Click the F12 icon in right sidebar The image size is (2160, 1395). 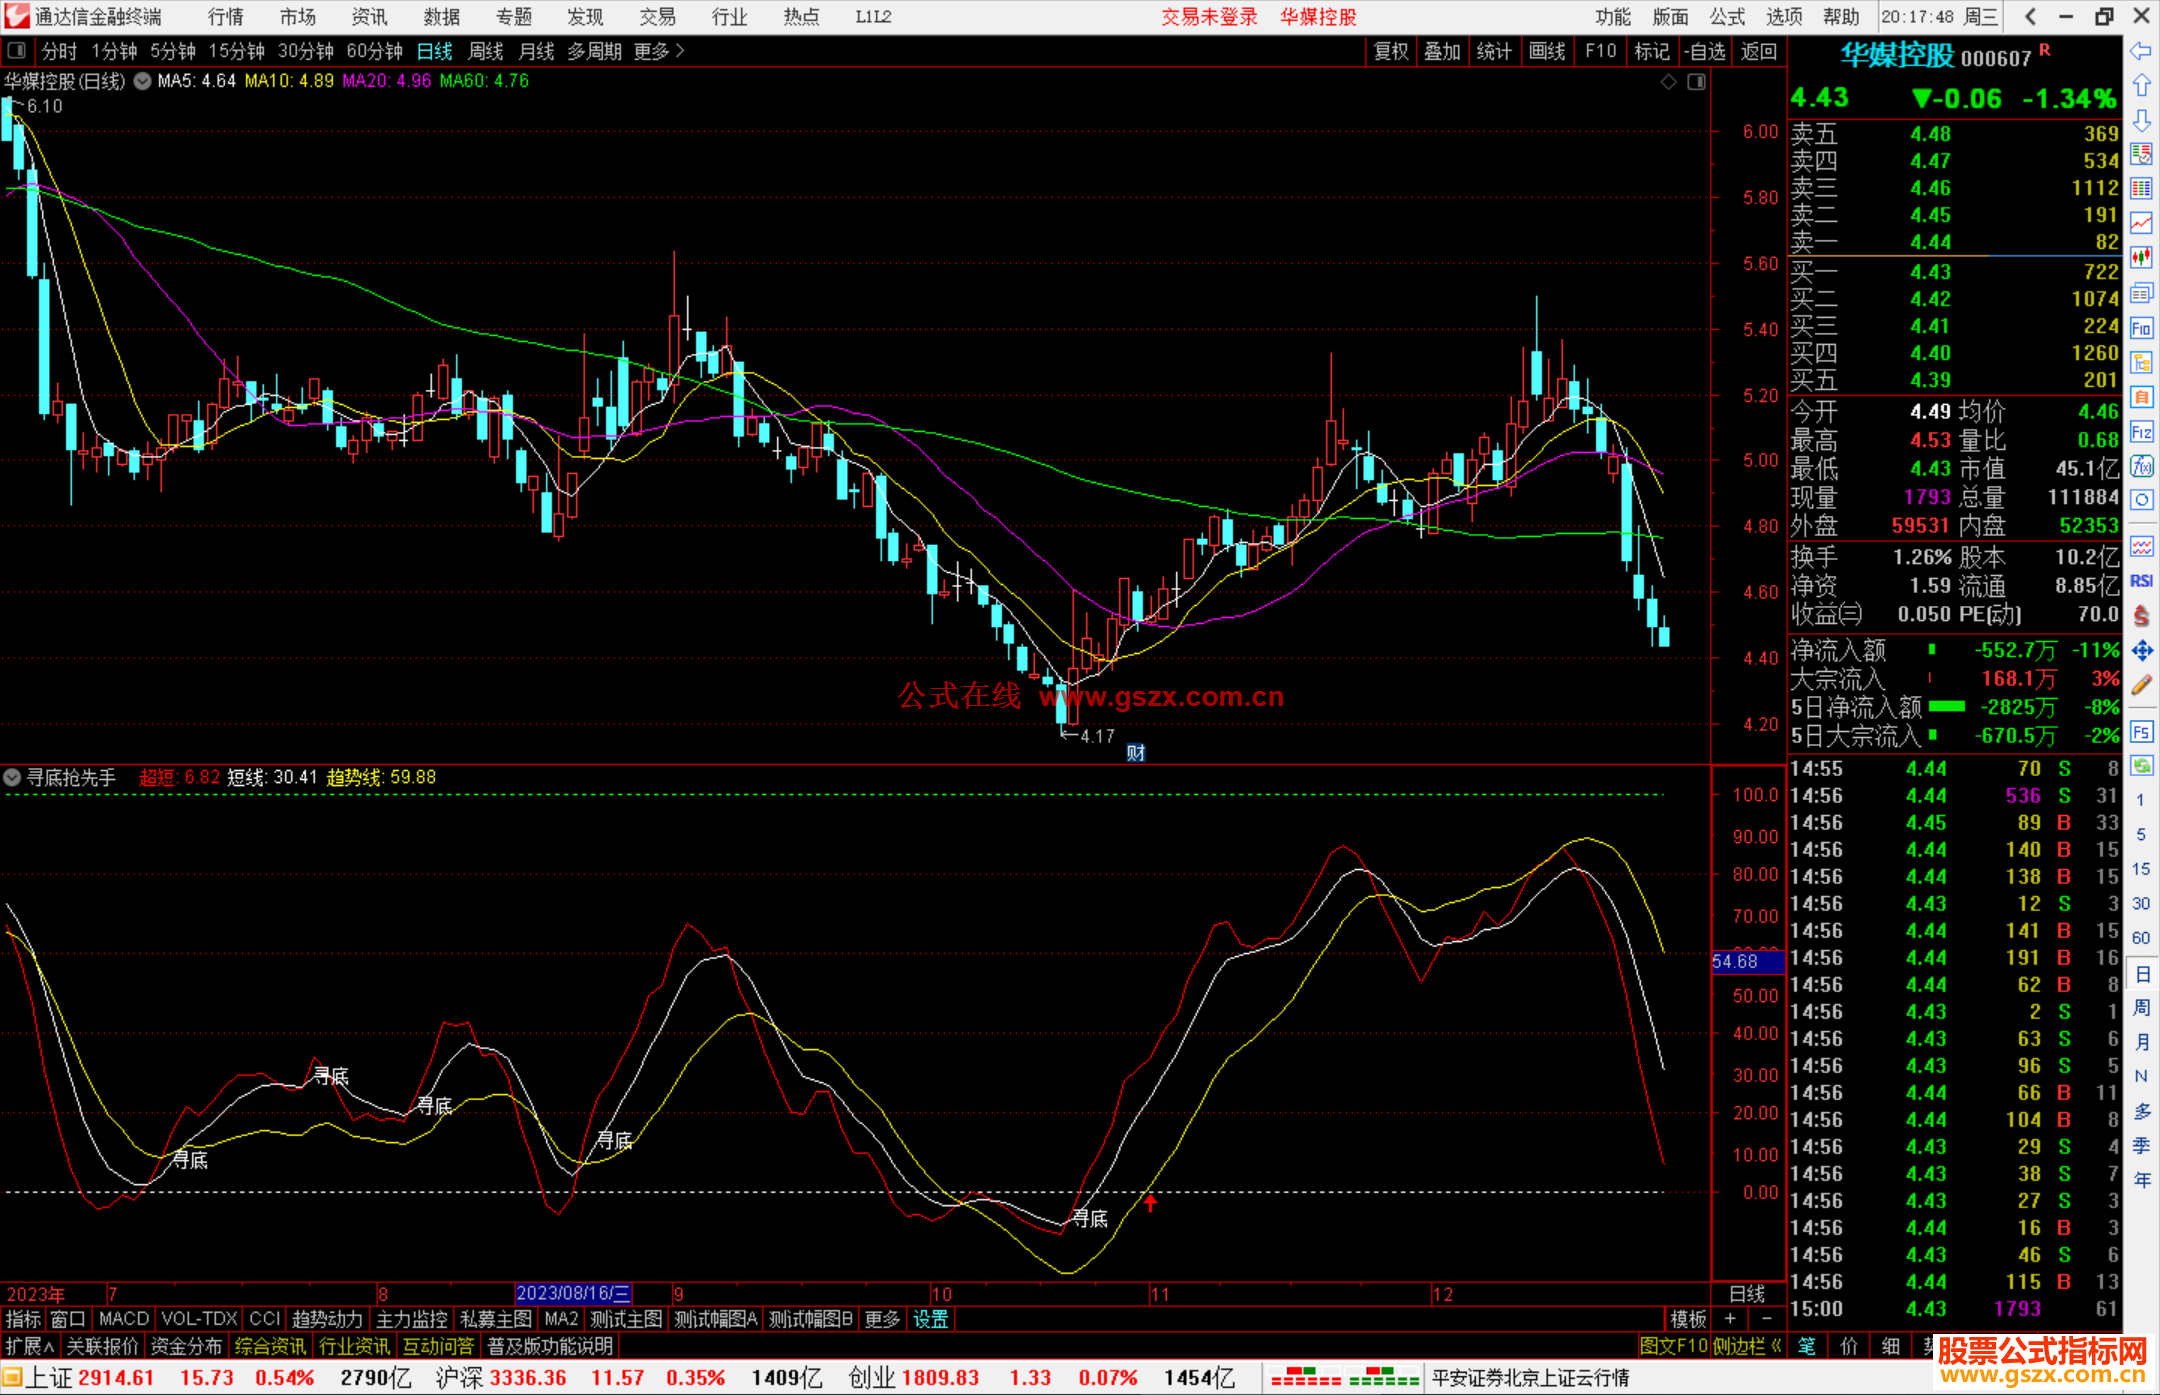tap(2141, 432)
